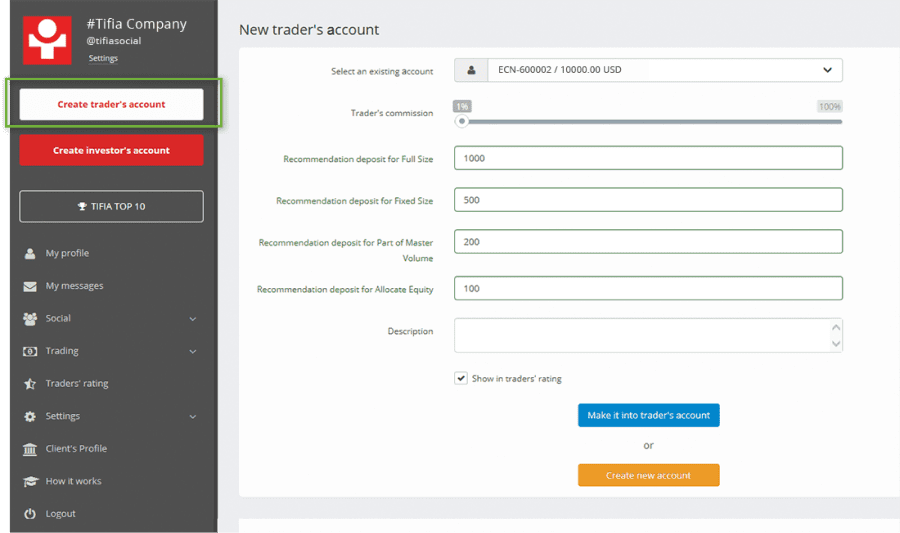Click the Logout power icon

[30, 514]
